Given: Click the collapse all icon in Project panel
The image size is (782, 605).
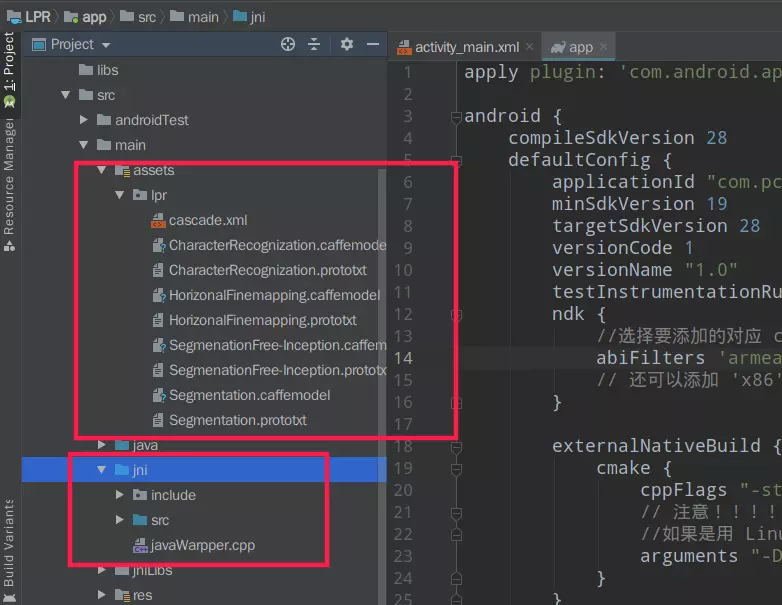Looking at the screenshot, I should (314, 44).
